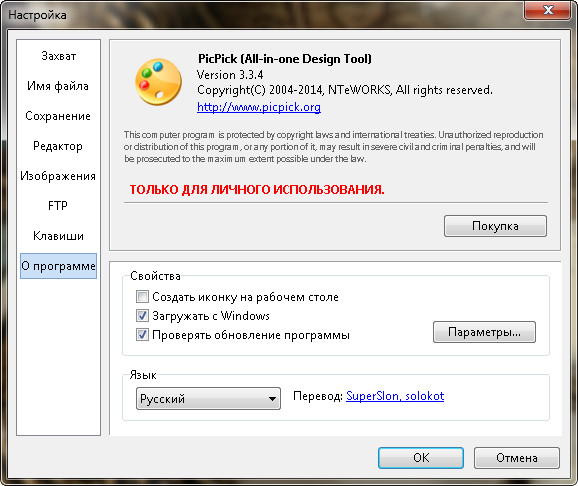The width and height of the screenshot is (578, 486).
Task: Close the Настройка dialog window
Action: click(x=547, y=10)
